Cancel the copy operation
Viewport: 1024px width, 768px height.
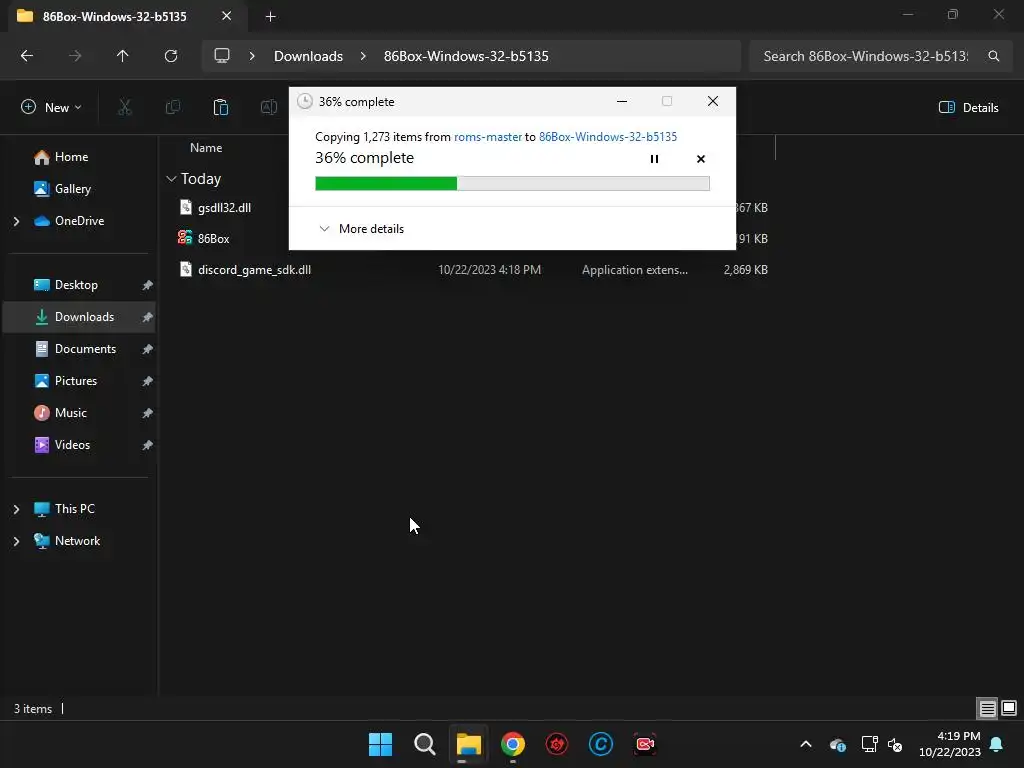tap(701, 159)
